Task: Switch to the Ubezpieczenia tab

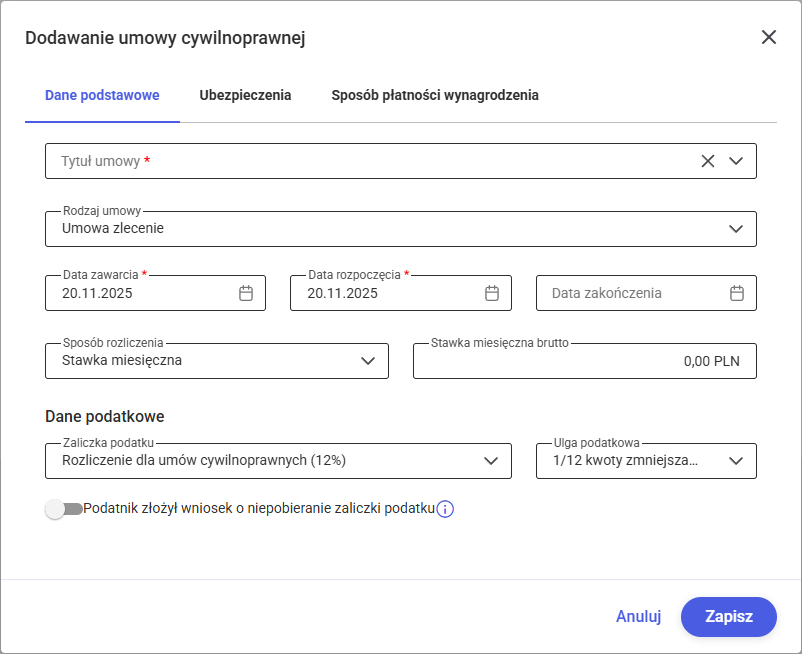Action: tap(245, 95)
